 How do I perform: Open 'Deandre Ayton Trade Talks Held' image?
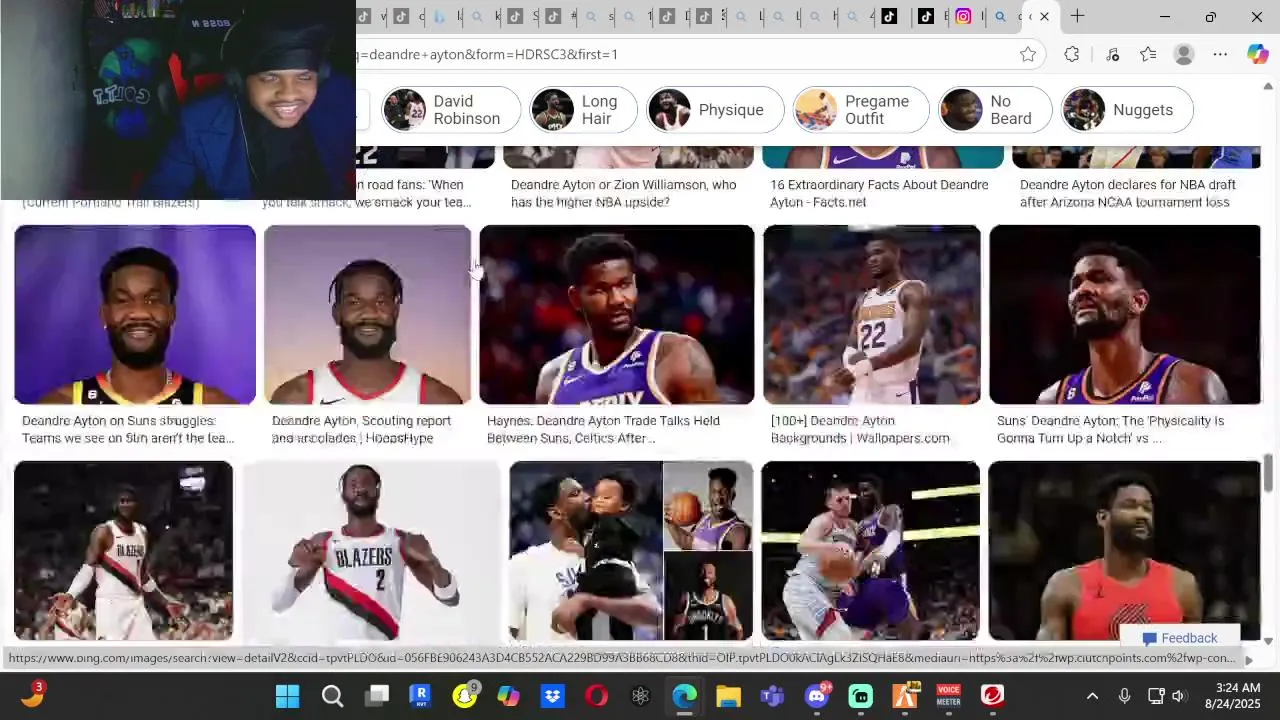(x=616, y=314)
